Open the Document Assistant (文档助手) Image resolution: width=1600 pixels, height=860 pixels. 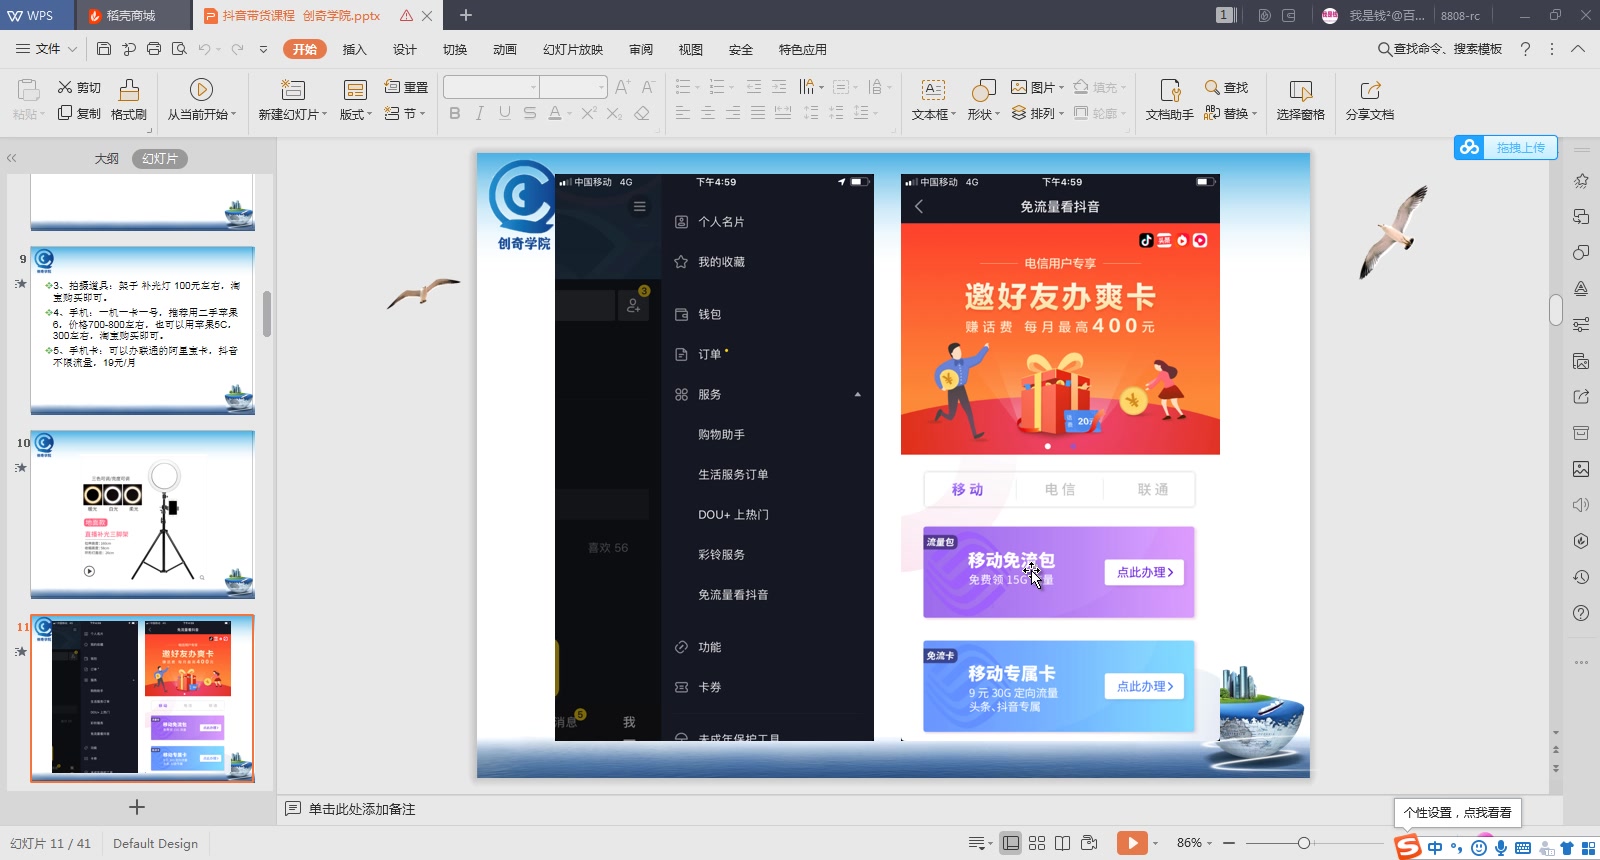tap(1169, 100)
